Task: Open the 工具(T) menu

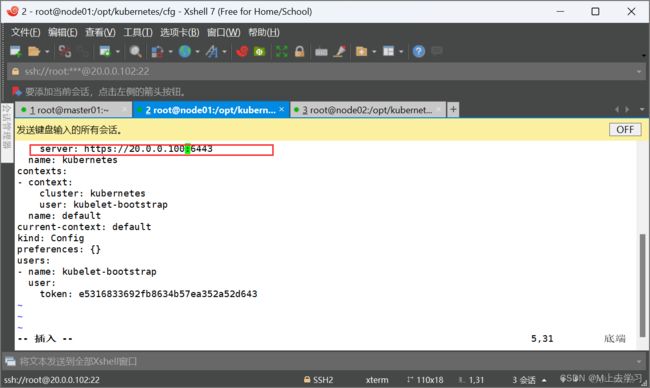Action: pos(138,32)
